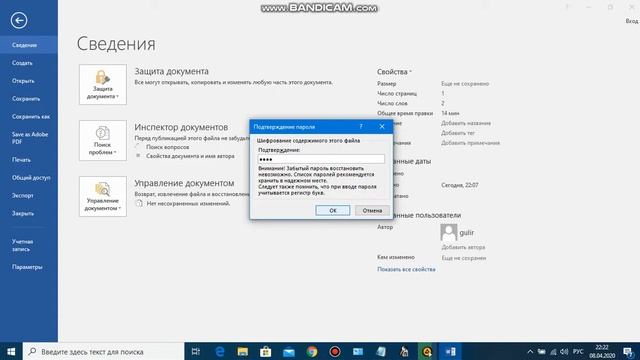The image size is (640, 360).
Task: Switch to Word in taskbar
Action: [x=451, y=351]
